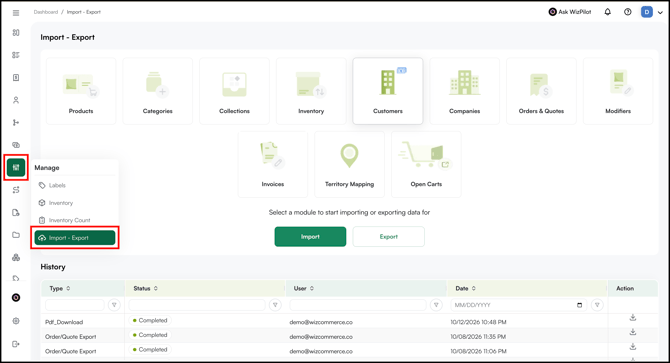Select the Invoices module card
This screenshot has height=363, width=670.
[273, 164]
